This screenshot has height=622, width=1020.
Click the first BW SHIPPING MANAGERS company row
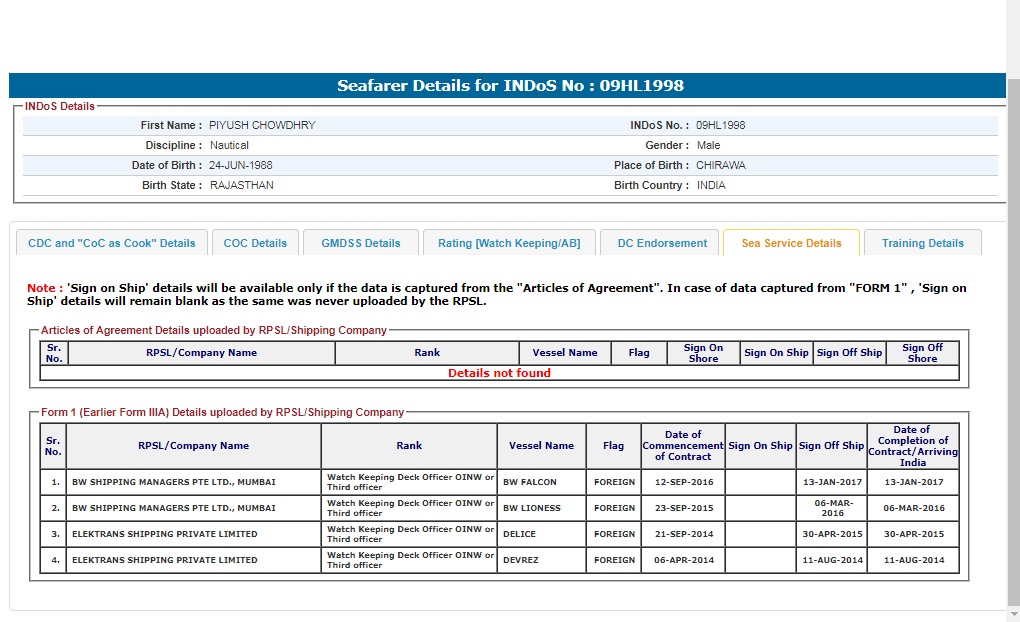193,482
